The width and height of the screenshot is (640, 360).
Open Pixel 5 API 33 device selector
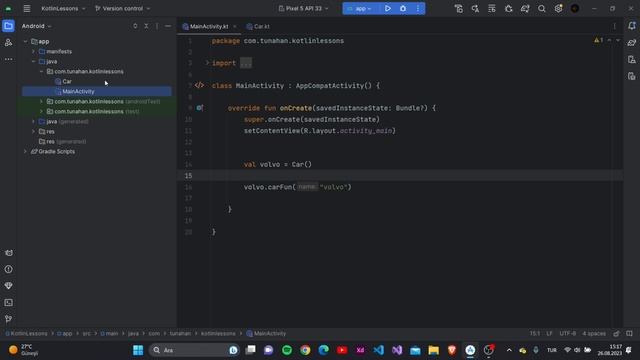(x=303, y=8)
